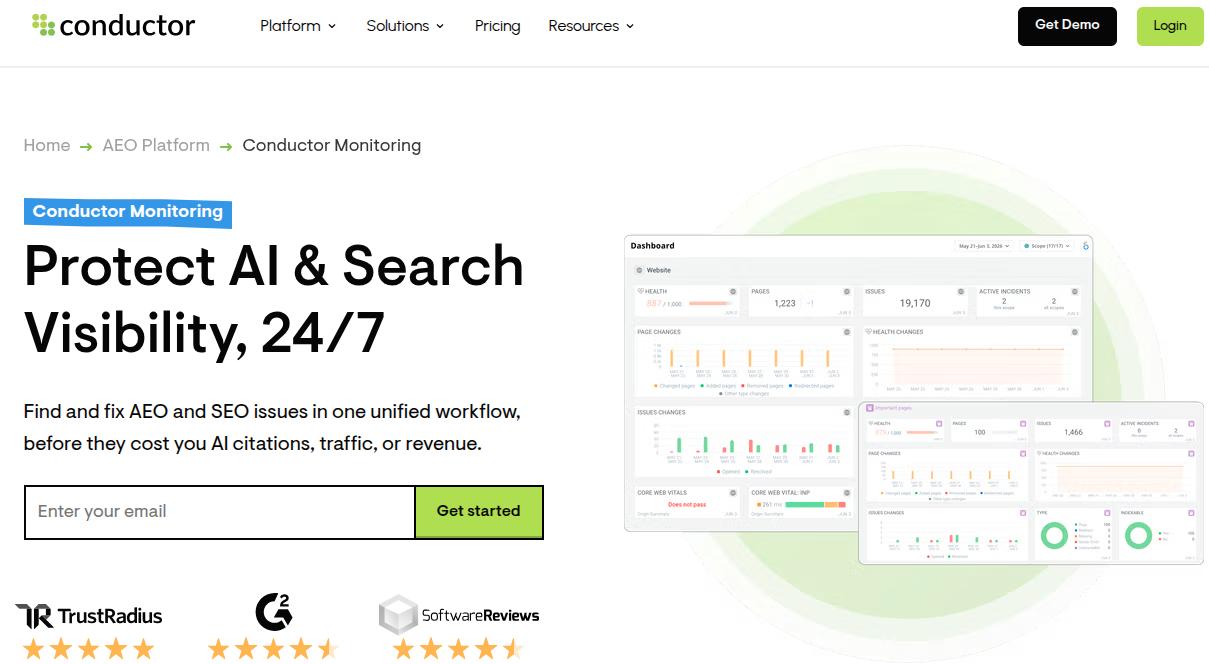Click the 1,223 pages value
Viewport: 1209px width, 664px height.
pos(785,303)
